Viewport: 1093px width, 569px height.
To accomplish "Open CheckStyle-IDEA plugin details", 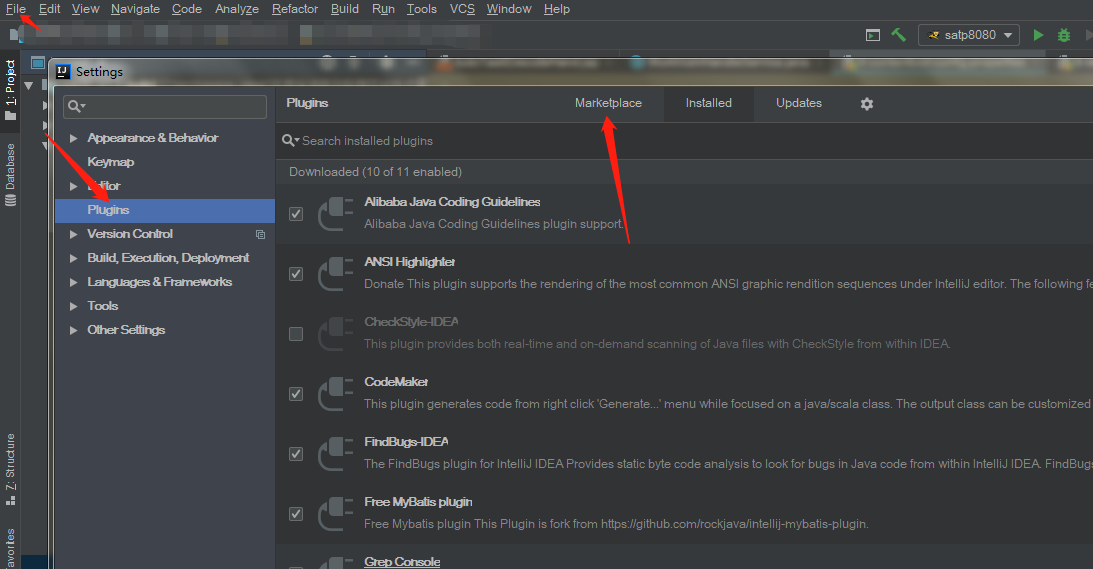I will (411, 322).
